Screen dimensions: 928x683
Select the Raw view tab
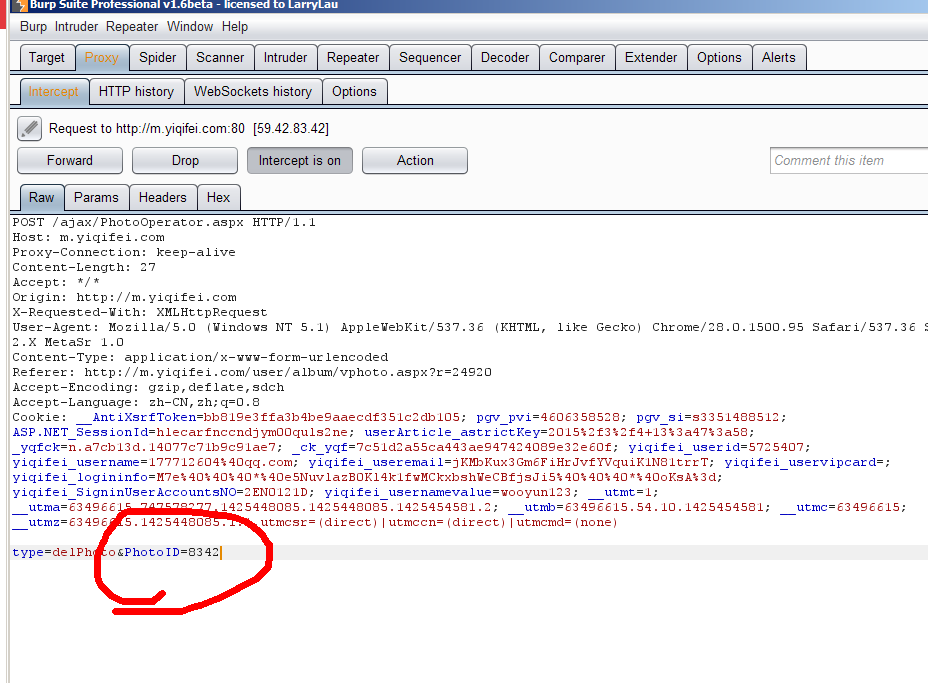pyautogui.click(x=41, y=197)
